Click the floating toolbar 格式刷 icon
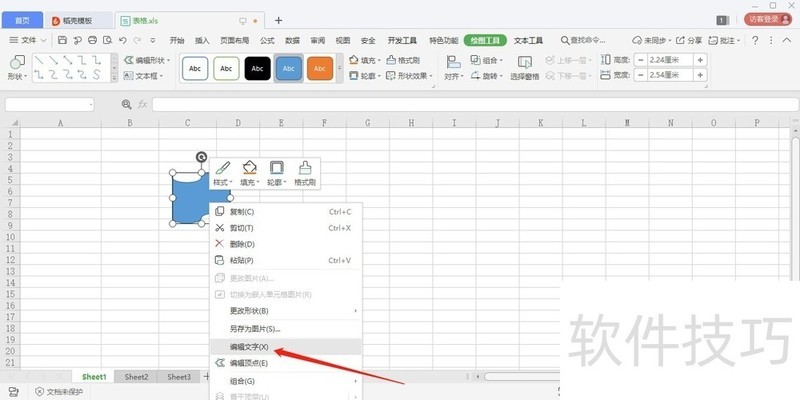 pyautogui.click(x=305, y=168)
